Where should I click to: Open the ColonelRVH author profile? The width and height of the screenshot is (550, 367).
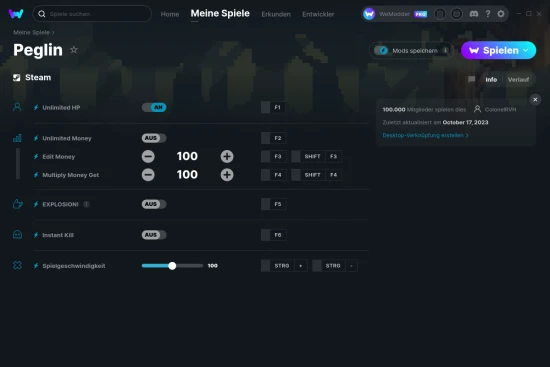(x=495, y=109)
